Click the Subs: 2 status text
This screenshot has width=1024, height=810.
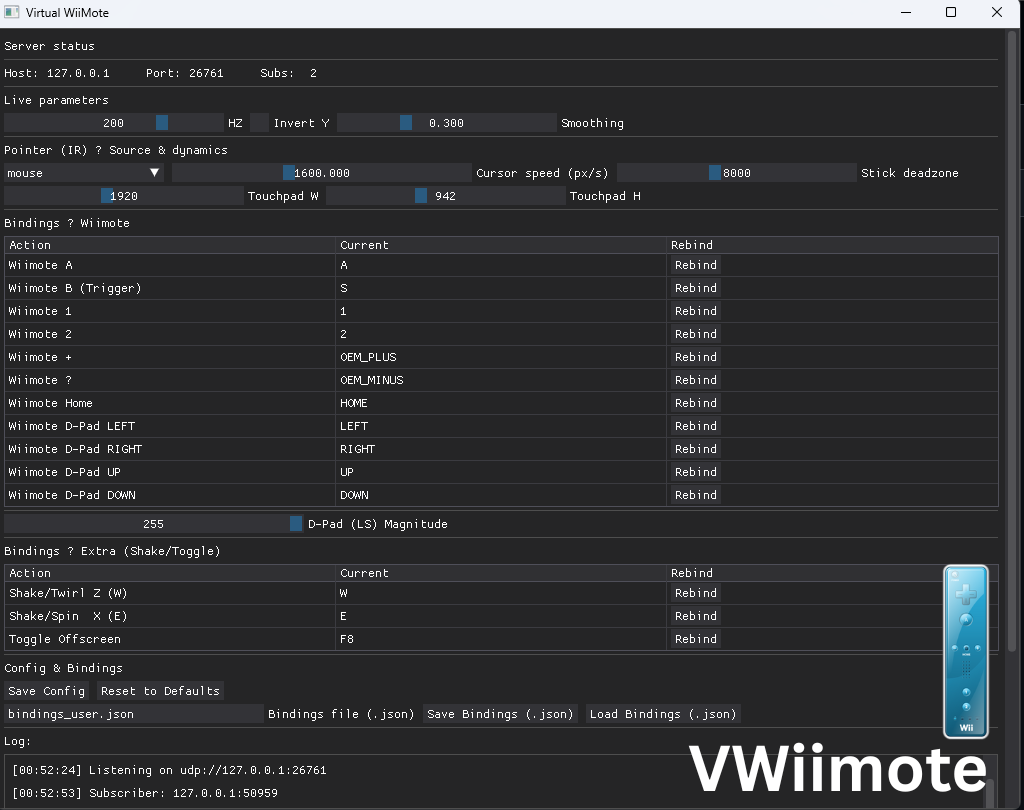pos(289,73)
